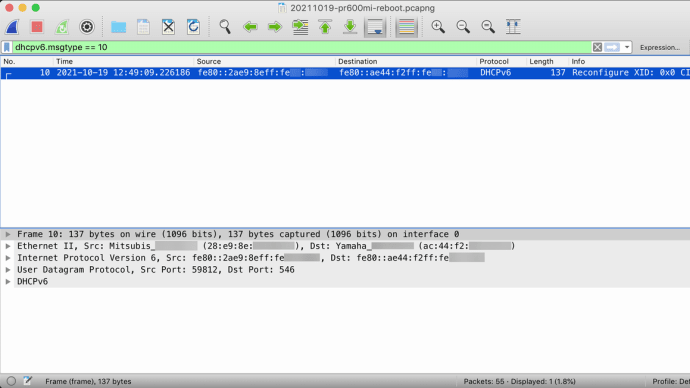Toggle auto-scroll during live capture
690x388 pixels.
[375, 27]
